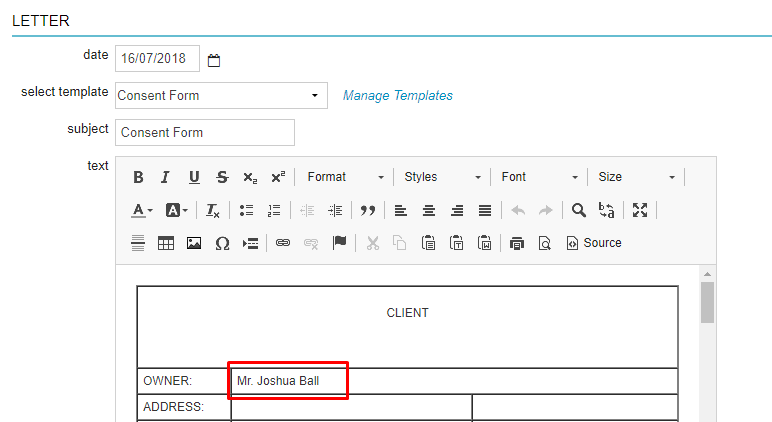Open the text color picker

click(143, 210)
